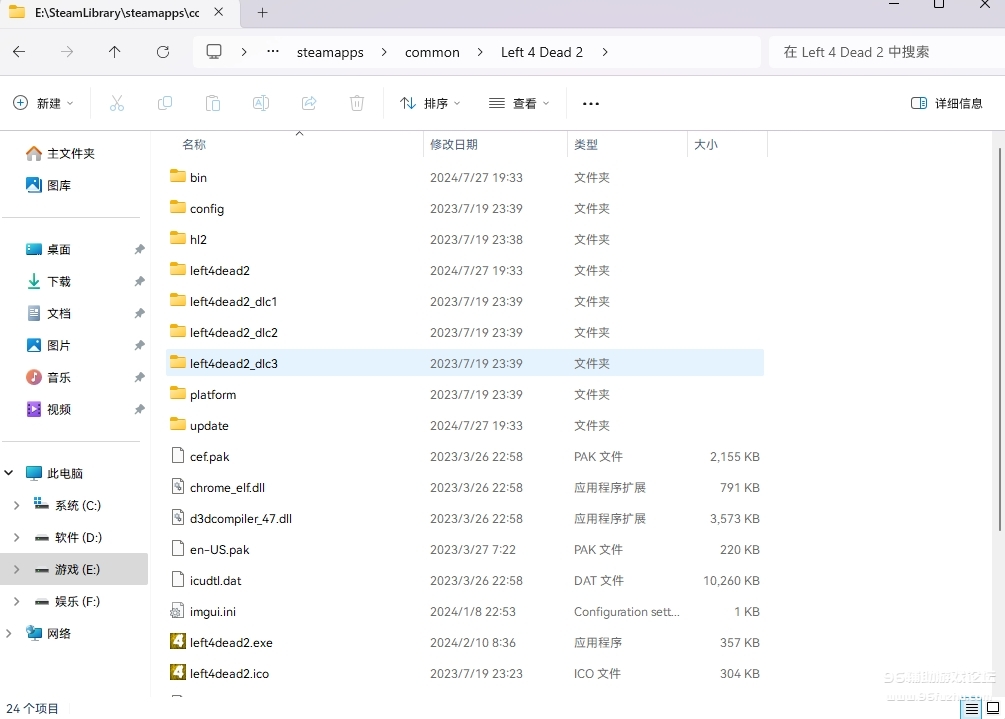
Task: Toggle the 详细信息 details pane
Action: (946, 103)
